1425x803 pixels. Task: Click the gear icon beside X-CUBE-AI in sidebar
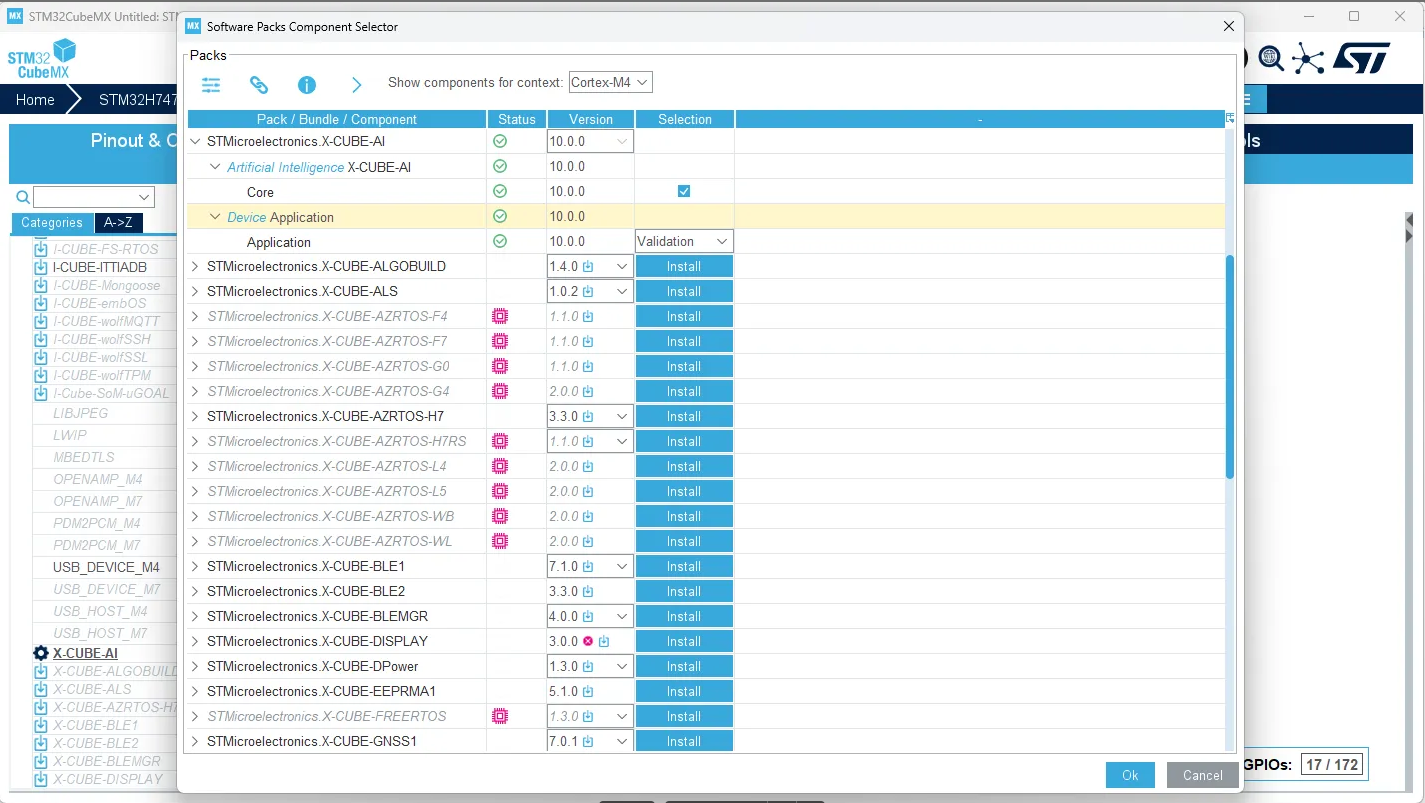click(x=41, y=653)
